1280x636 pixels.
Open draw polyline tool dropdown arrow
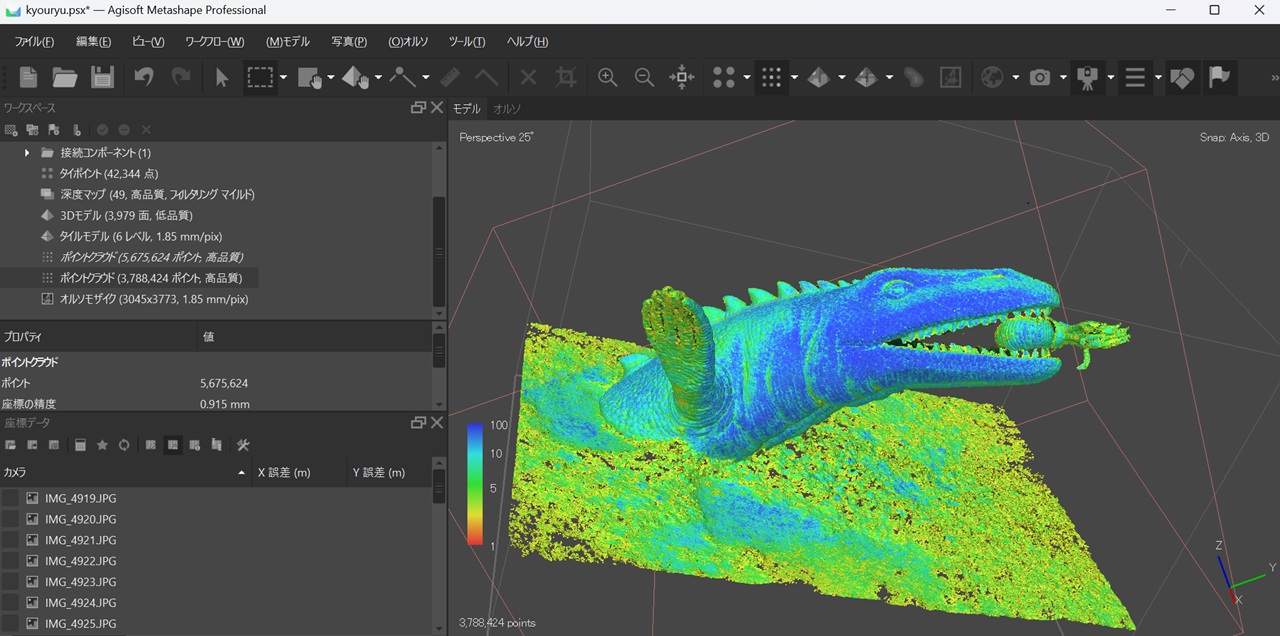pyautogui.click(x=426, y=77)
